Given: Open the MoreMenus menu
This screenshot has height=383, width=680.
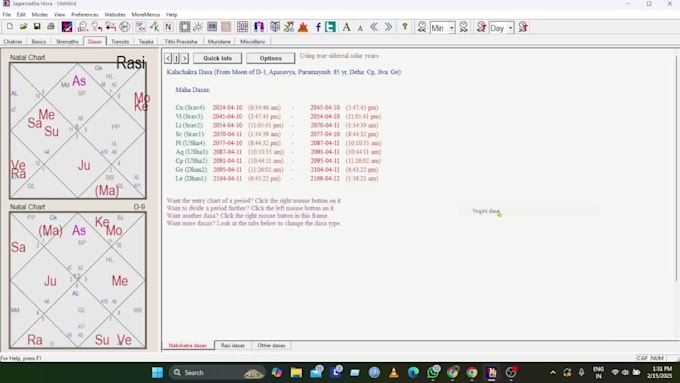Looking at the screenshot, I should pos(146,14).
